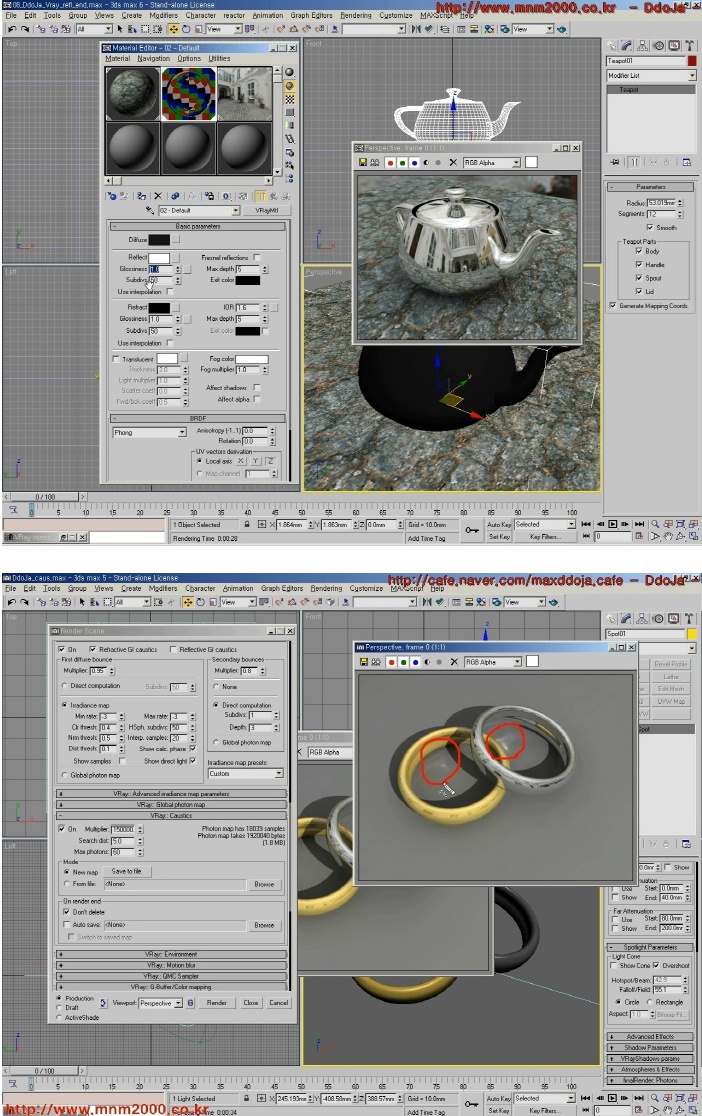Enable Reflective GI caustics checkbox
The image size is (702, 1116).
coord(173,649)
